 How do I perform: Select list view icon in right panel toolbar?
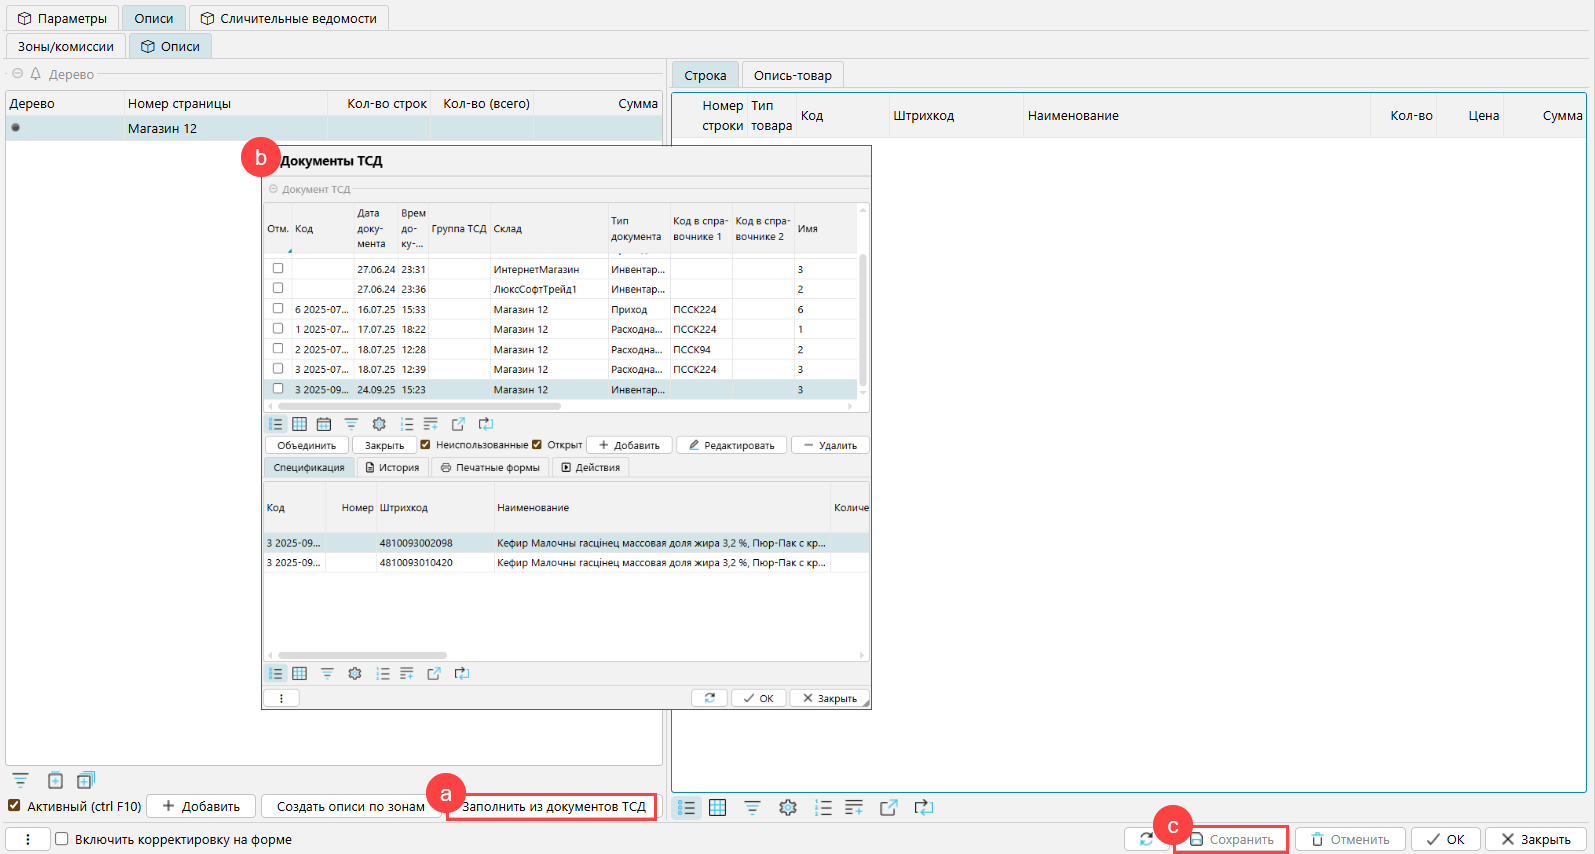[686, 808]
